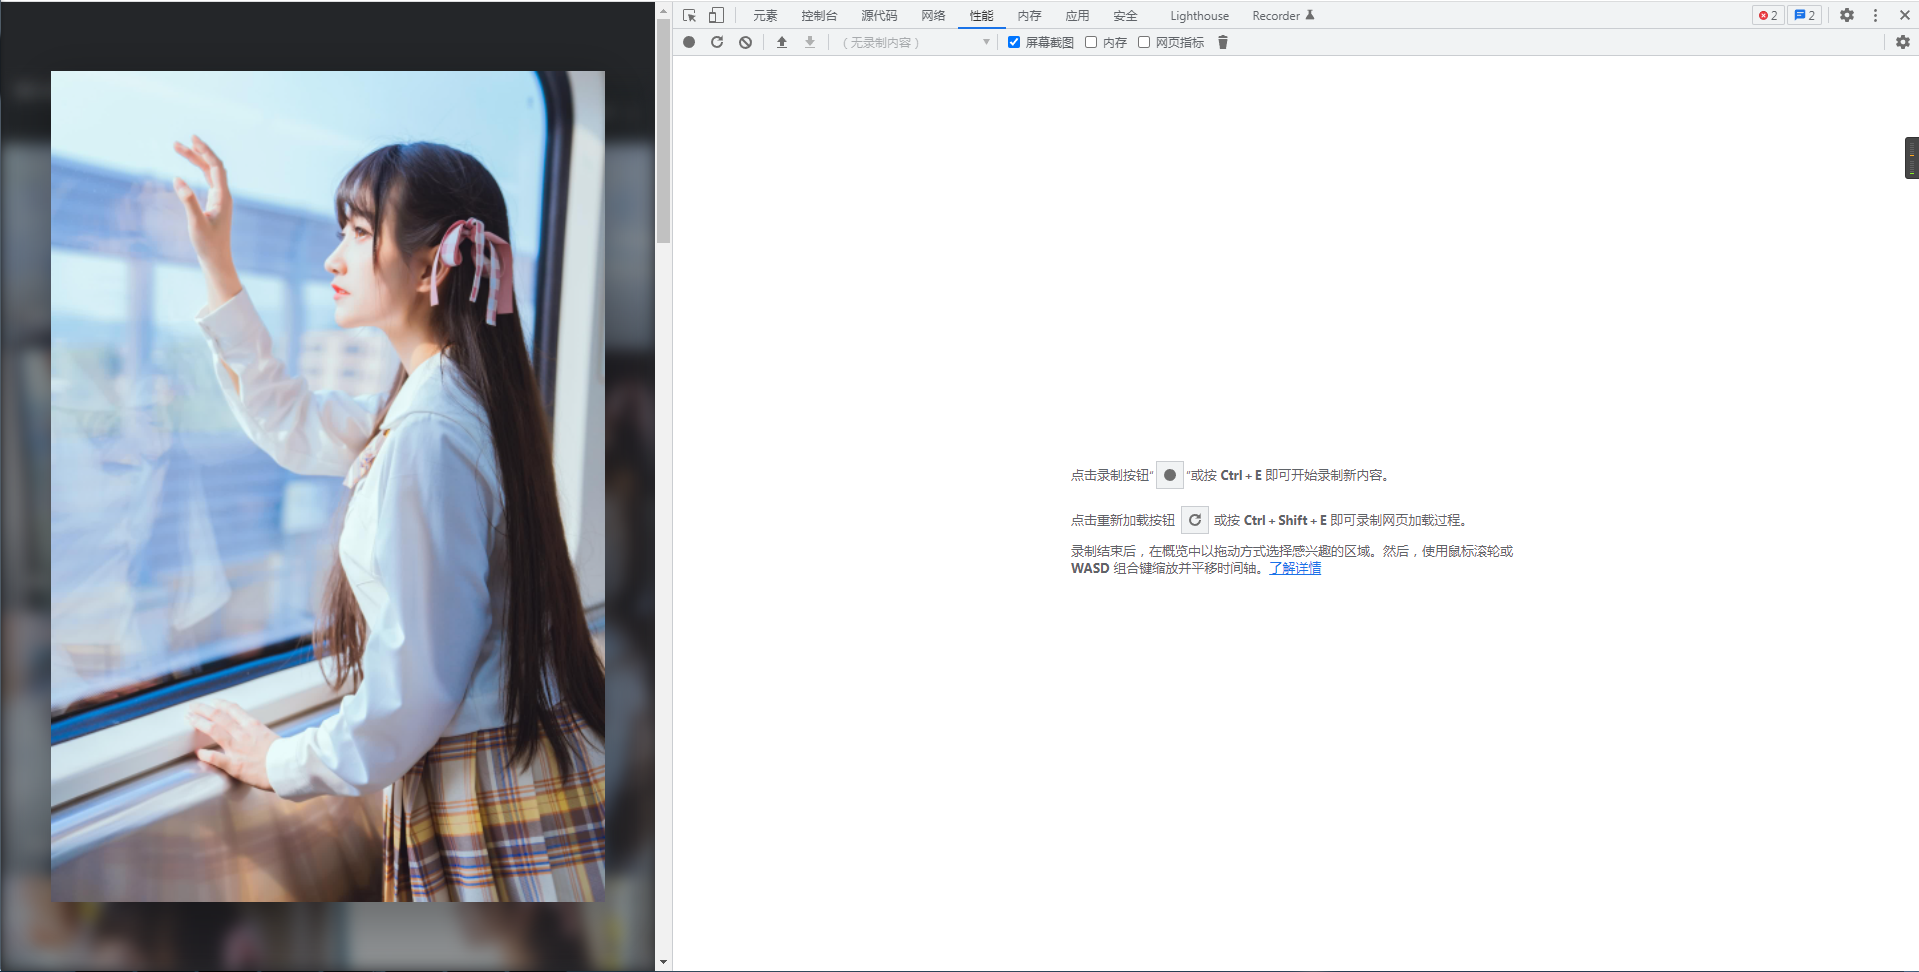This screenshot has width=1919, height=972.
Task: Enable the 网页指标 checkbox
Action: (1144, 42)
